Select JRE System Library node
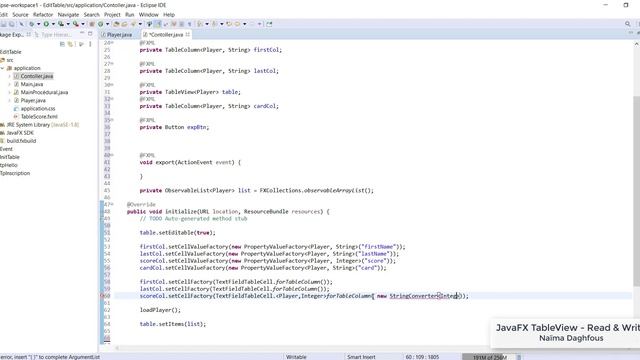This screenshot has height=360, width=640. pyautogui.click(x=42, y=125)
